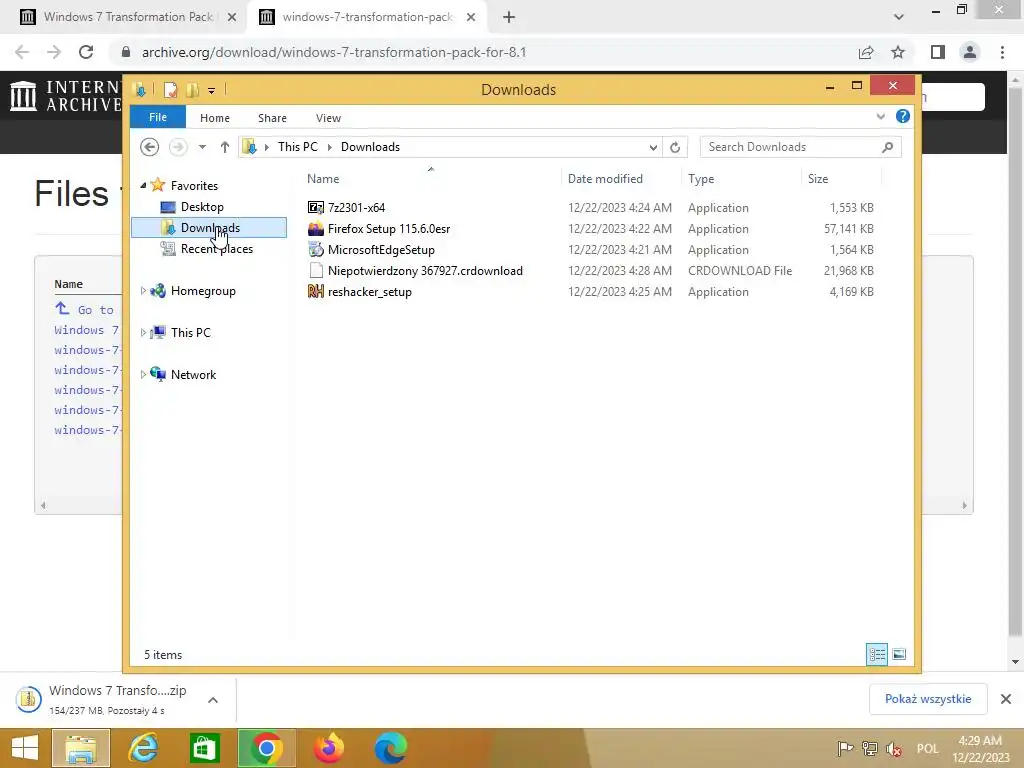1024x768 pixels.
Task: Bookmark this page with the star icon
Action: click(x=898, y=52)
